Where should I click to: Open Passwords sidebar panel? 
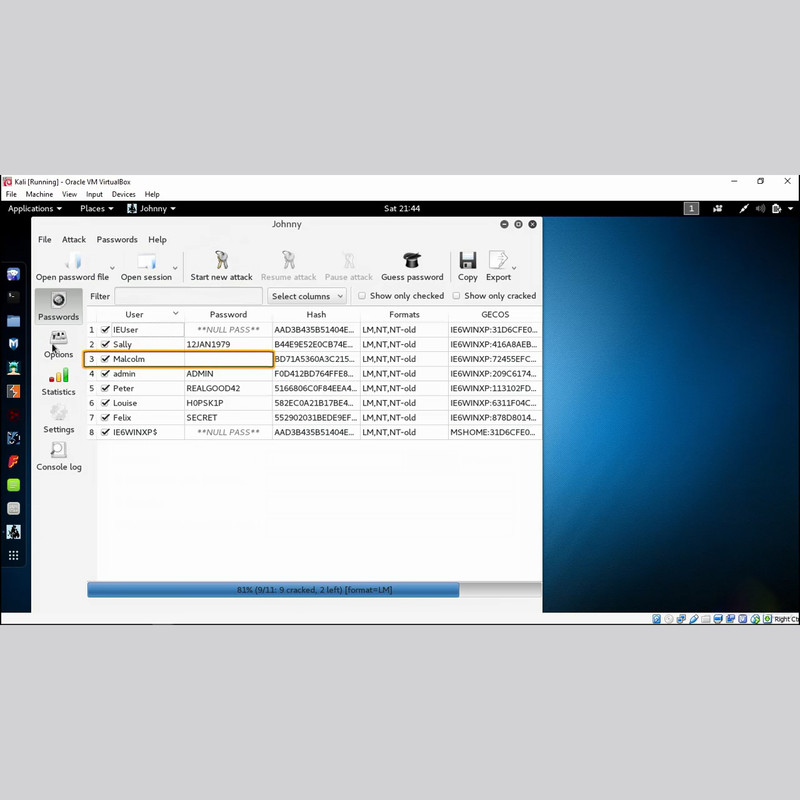tap(59, 307)
